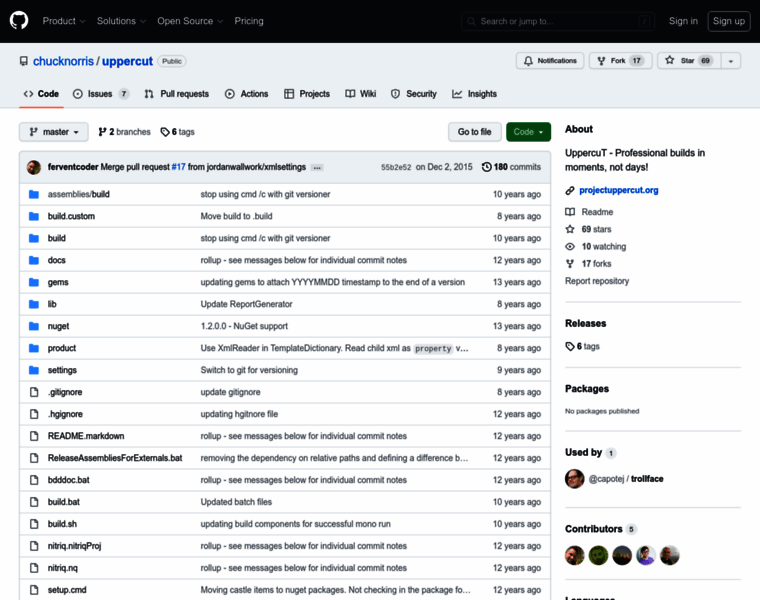The width and height of the screenshot is (760, 600).
Task: Expand the commit message ellipsis
Action: click(317, 168)
